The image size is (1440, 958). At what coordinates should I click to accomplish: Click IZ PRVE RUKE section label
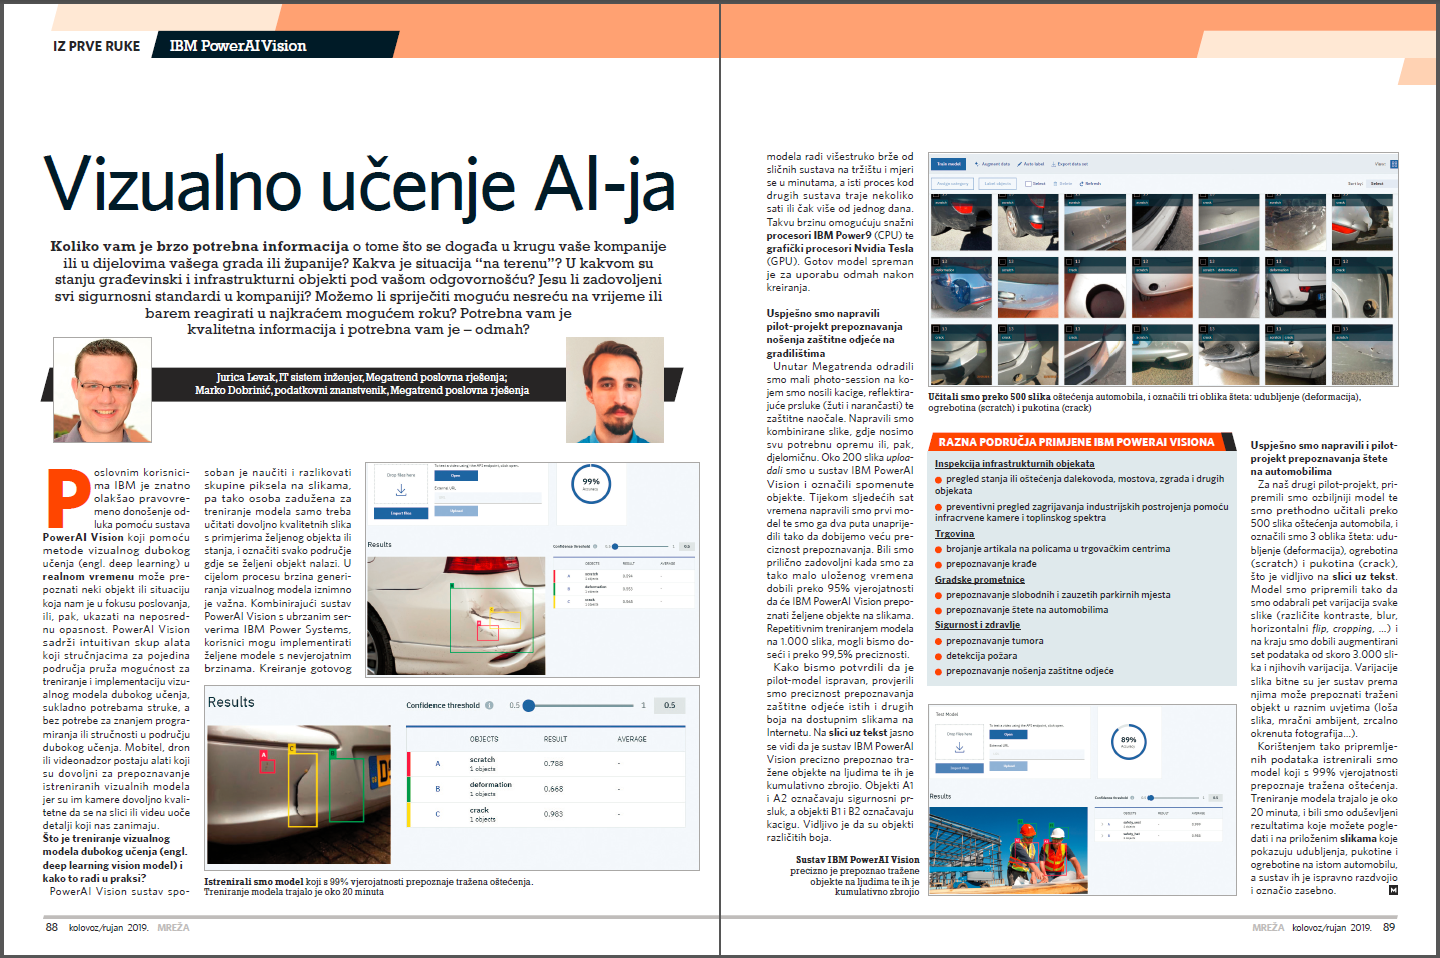coord(97,46)
